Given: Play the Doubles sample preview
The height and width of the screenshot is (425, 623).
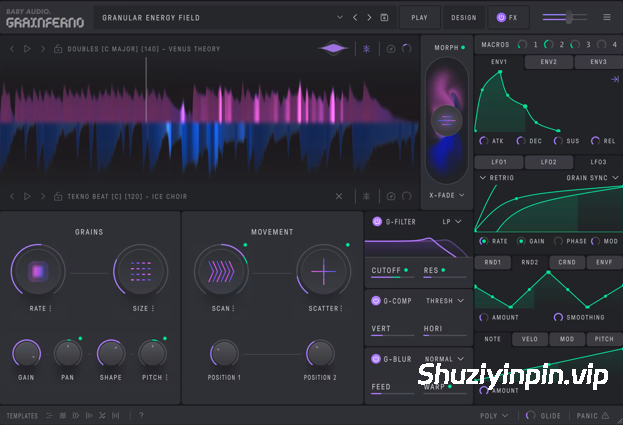Looking at the screenshot, I should (27, 48).
